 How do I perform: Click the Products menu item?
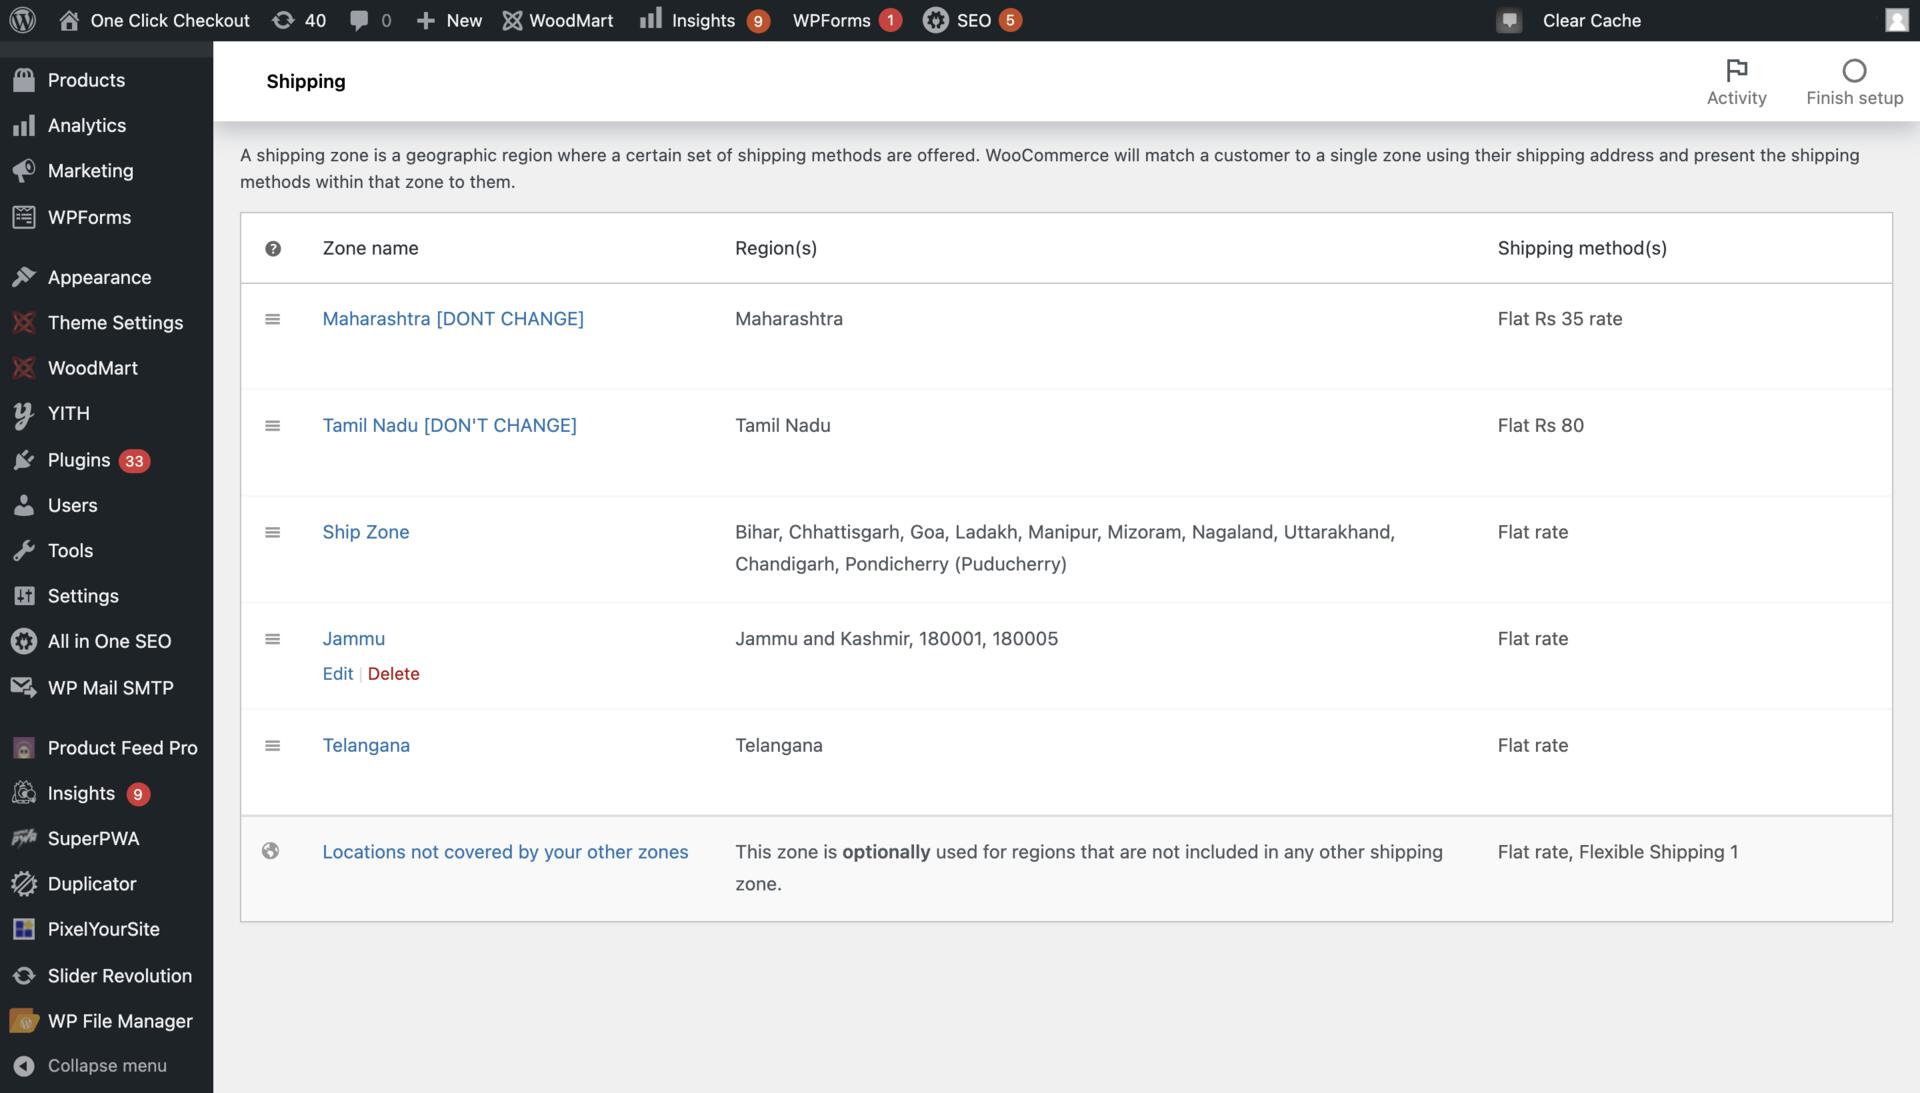[86, 80]
